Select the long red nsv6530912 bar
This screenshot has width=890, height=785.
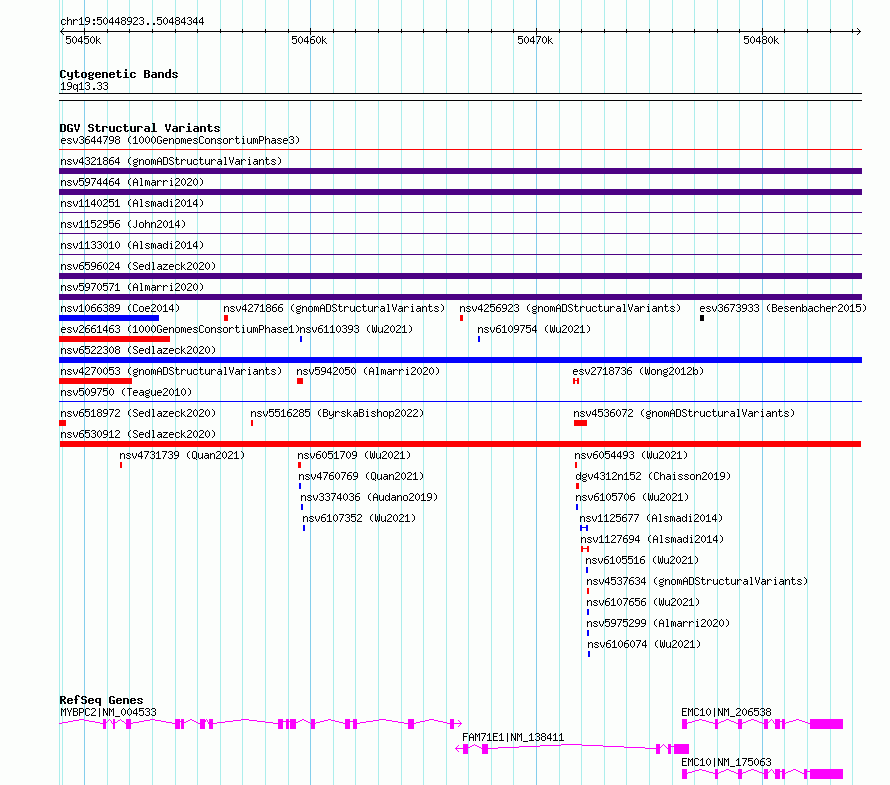click(x=460, y=444)
